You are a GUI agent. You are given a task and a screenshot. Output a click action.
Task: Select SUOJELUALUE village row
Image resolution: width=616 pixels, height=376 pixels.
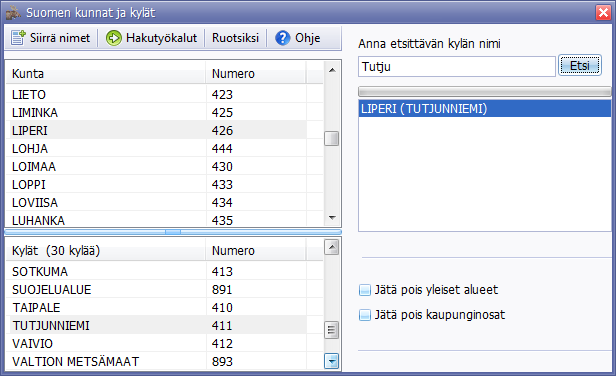156,290
